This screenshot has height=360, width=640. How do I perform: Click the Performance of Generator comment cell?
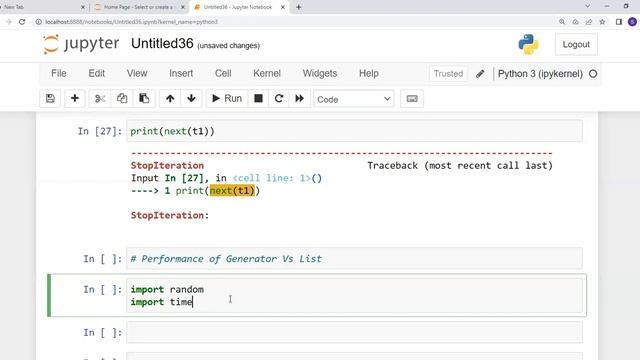point(354,259)
